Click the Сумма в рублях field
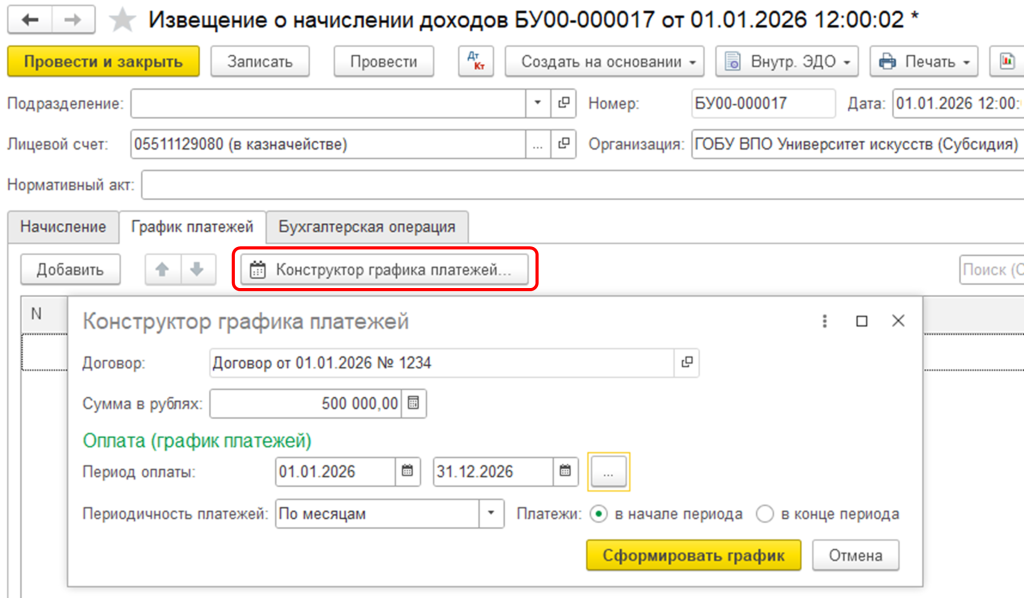Image resolution: width=1024 pixels, height=598 pixels. [x=306, y=403]
